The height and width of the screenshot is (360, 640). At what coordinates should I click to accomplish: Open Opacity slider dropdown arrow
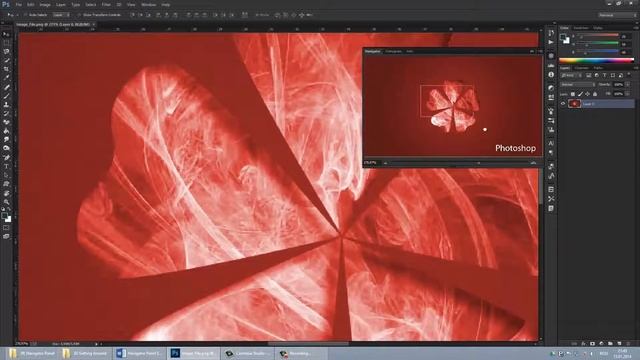point(628,84)
